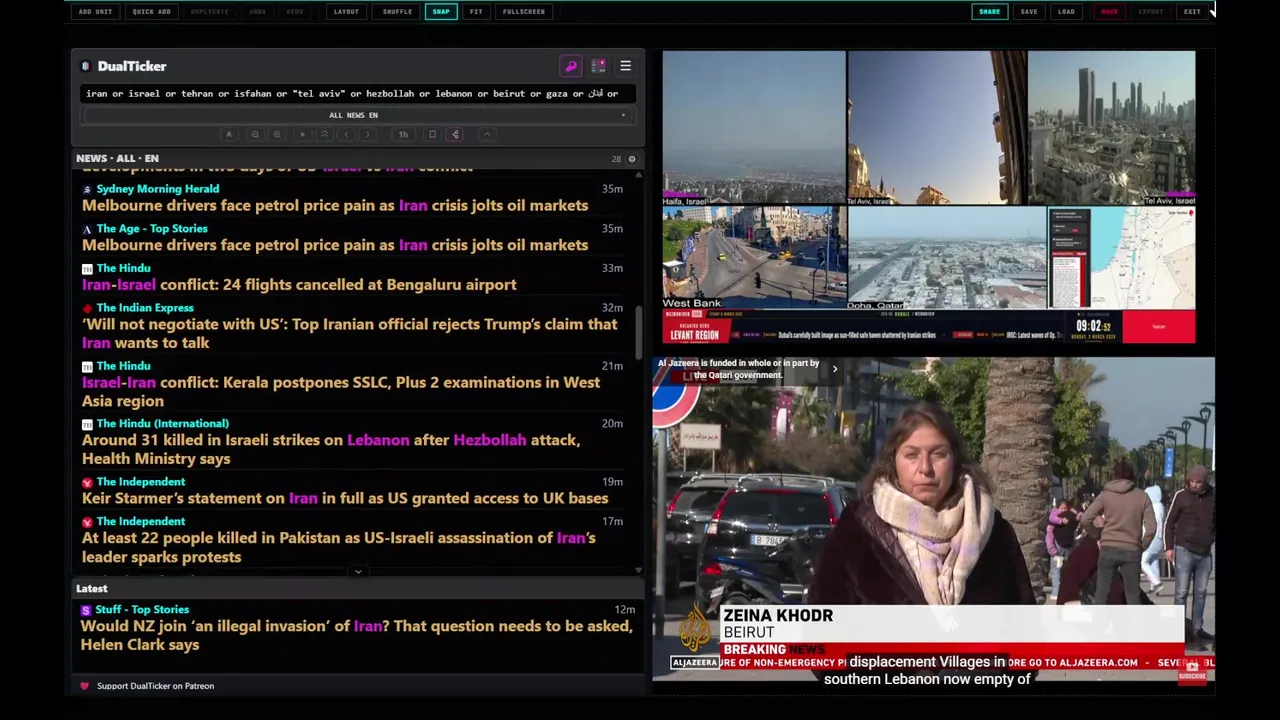Open settings gear beside the 28 count
This screenshot has width=1280, height=720.
point(631,159)
